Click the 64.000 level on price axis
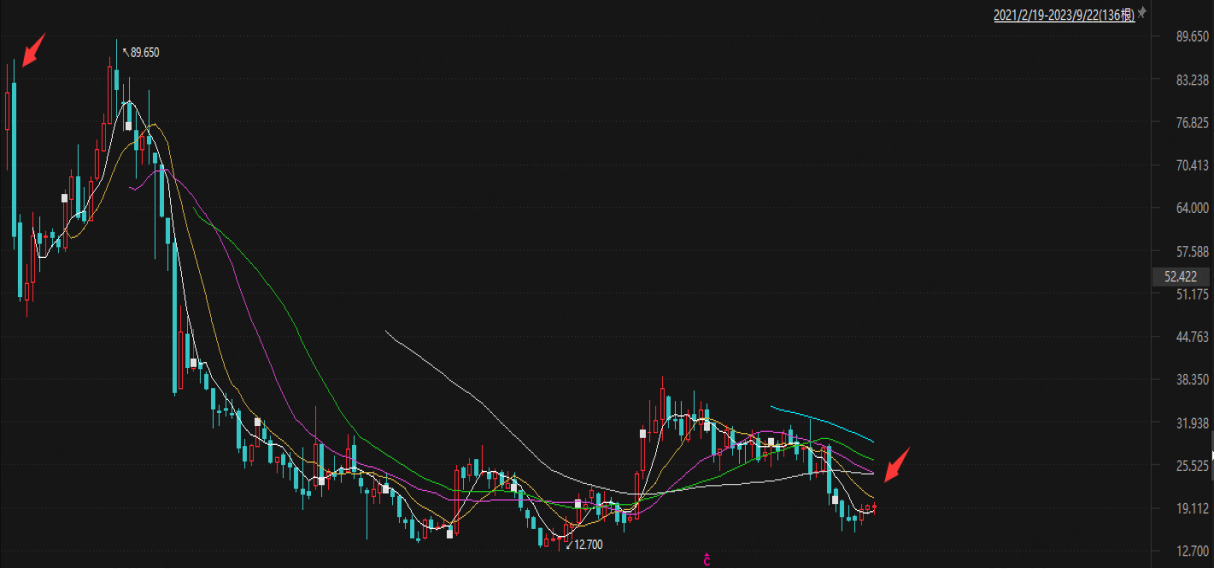Image resolution: width=1215 pixels, height=569 pixels. tap(1180, 207)
